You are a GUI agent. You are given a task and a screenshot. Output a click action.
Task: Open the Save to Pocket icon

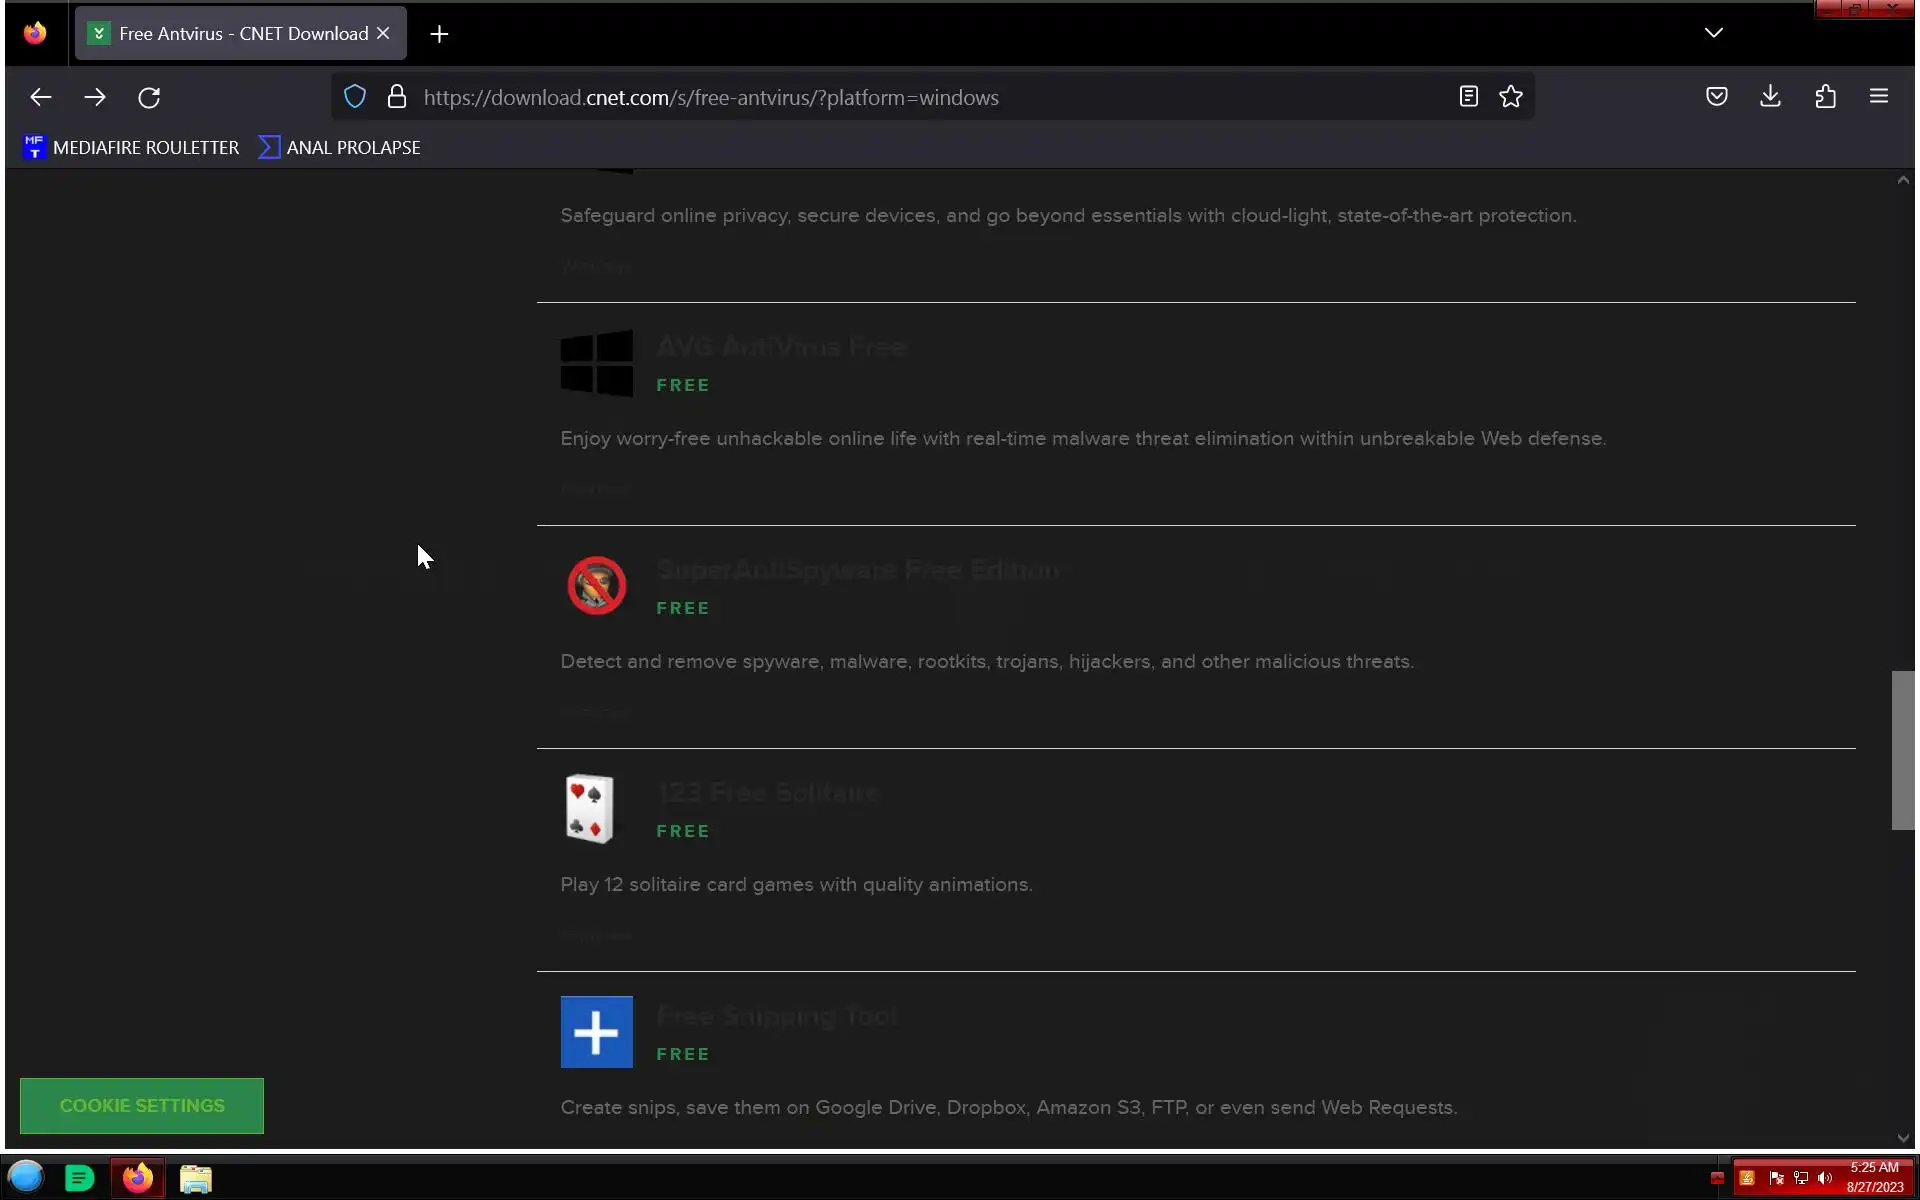(1716, 97)
